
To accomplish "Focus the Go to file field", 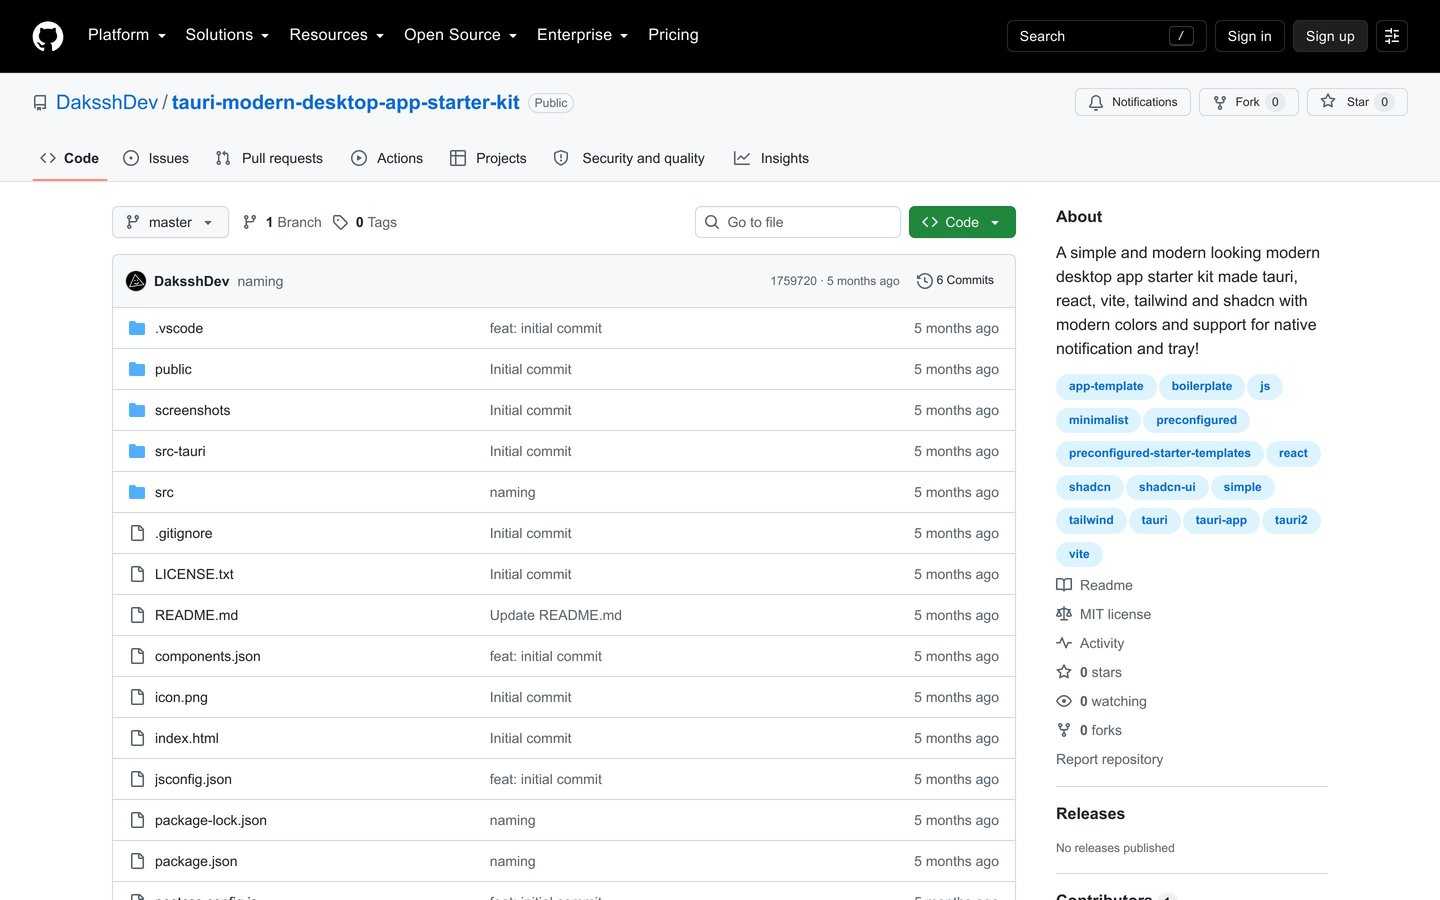I will pyautogui.click(x=798, y=222).
